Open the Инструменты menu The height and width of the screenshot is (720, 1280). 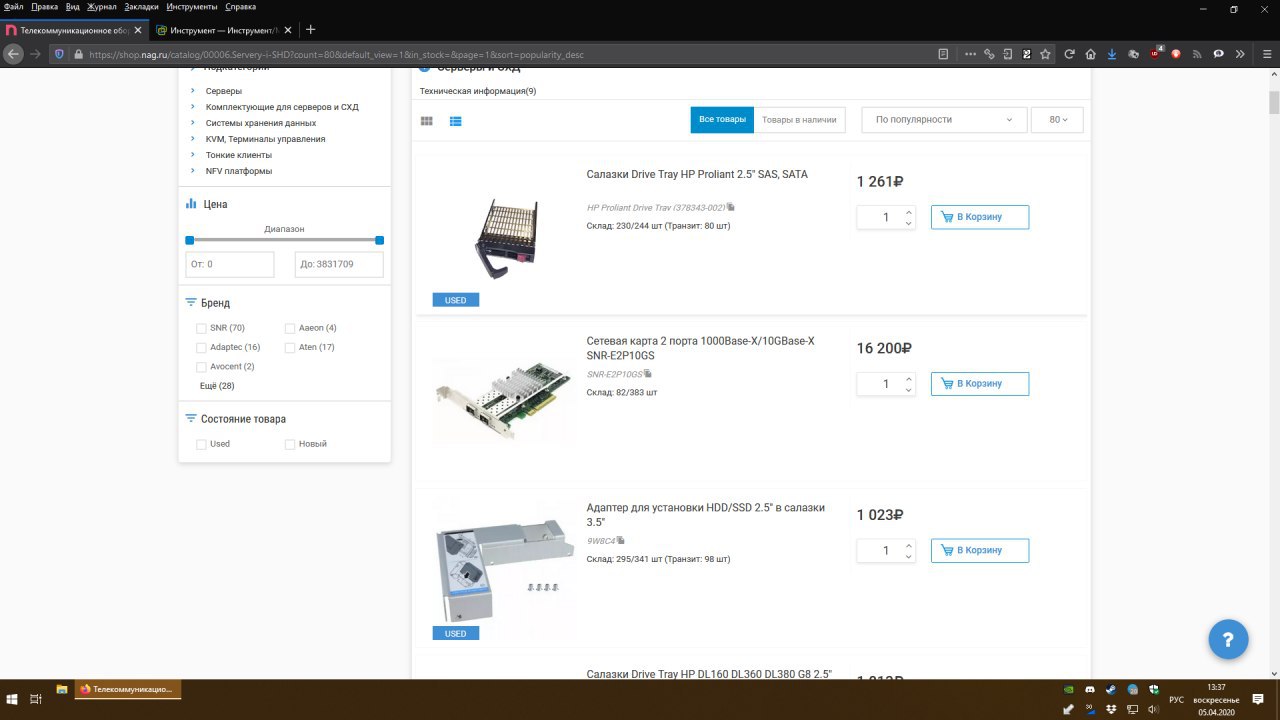click(x=193, y=7)
